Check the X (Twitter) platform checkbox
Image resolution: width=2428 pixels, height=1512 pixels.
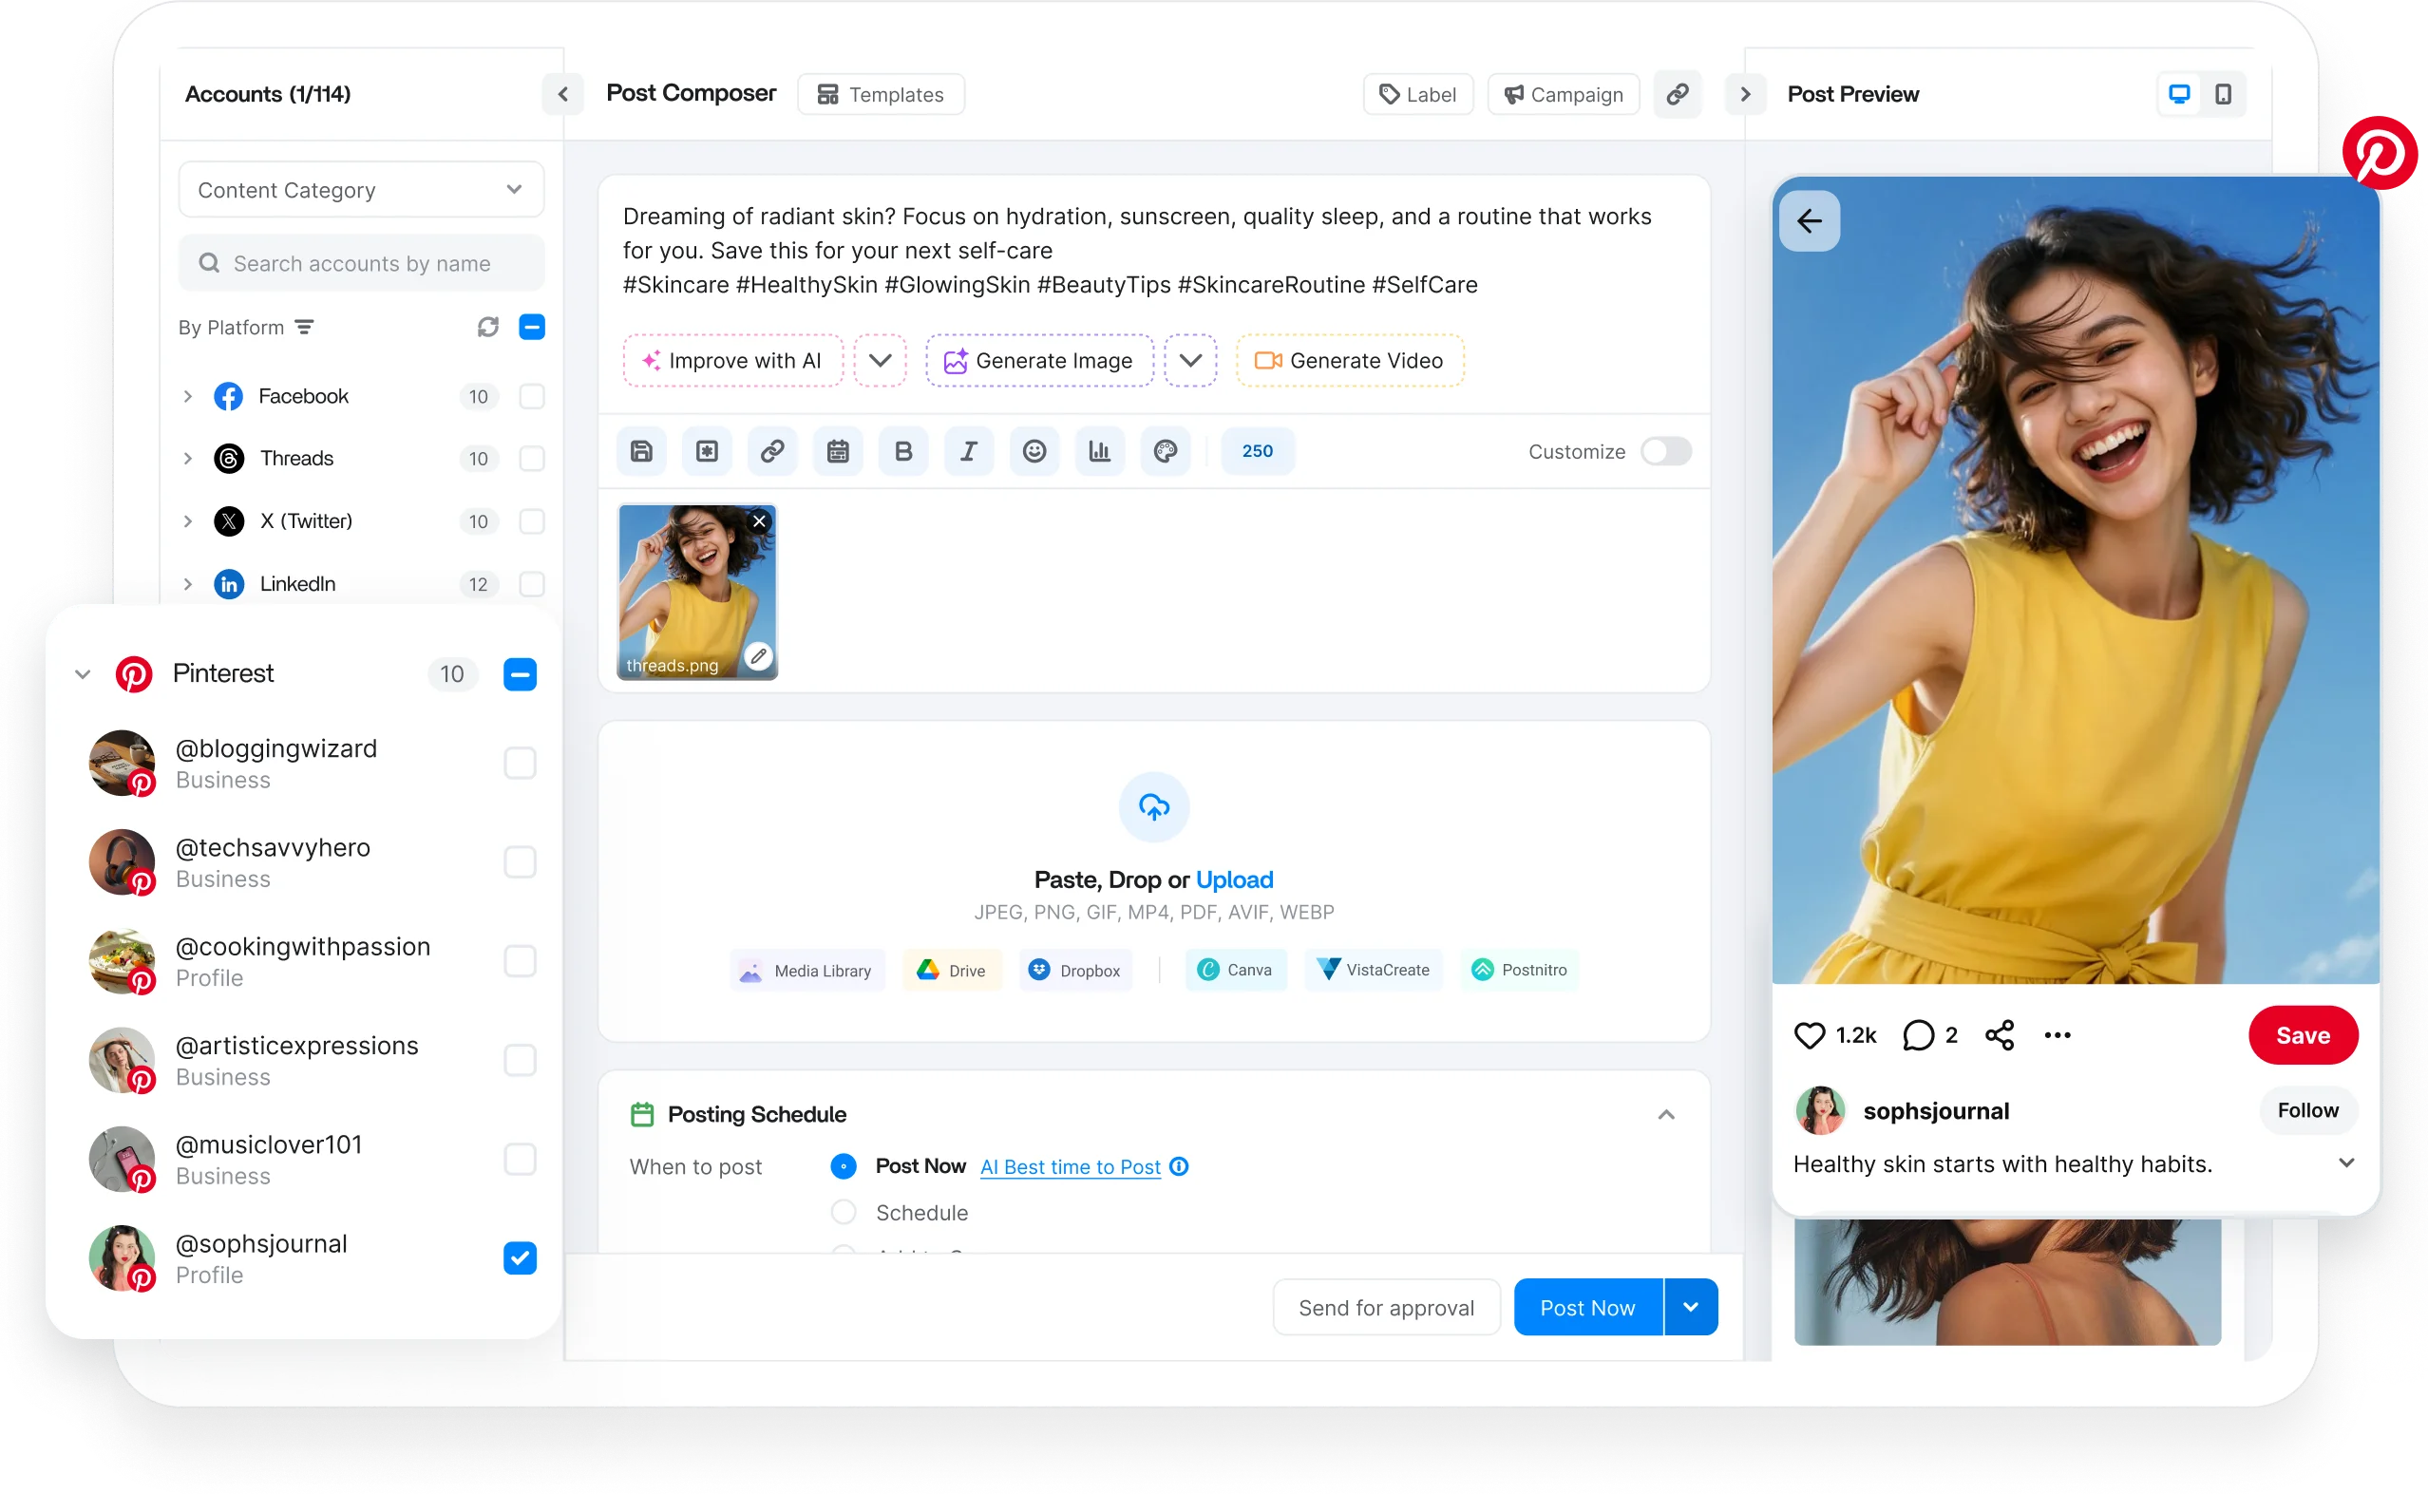coord(532,521)
